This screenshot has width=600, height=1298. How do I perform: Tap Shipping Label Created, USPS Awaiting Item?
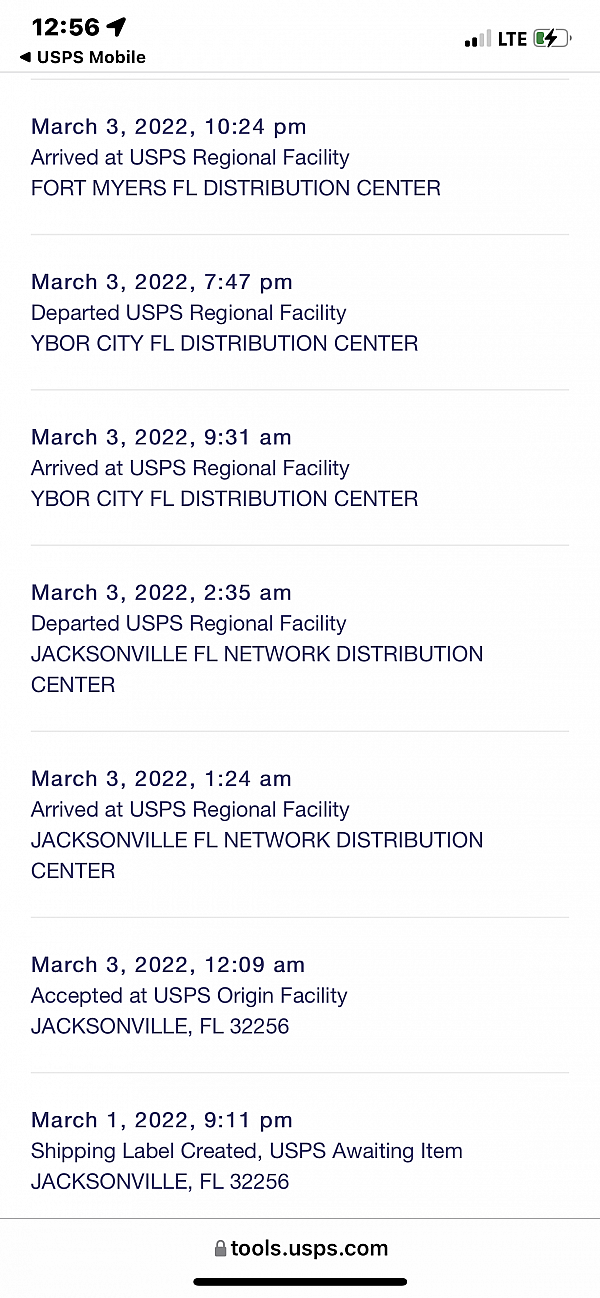point(246,1151)
